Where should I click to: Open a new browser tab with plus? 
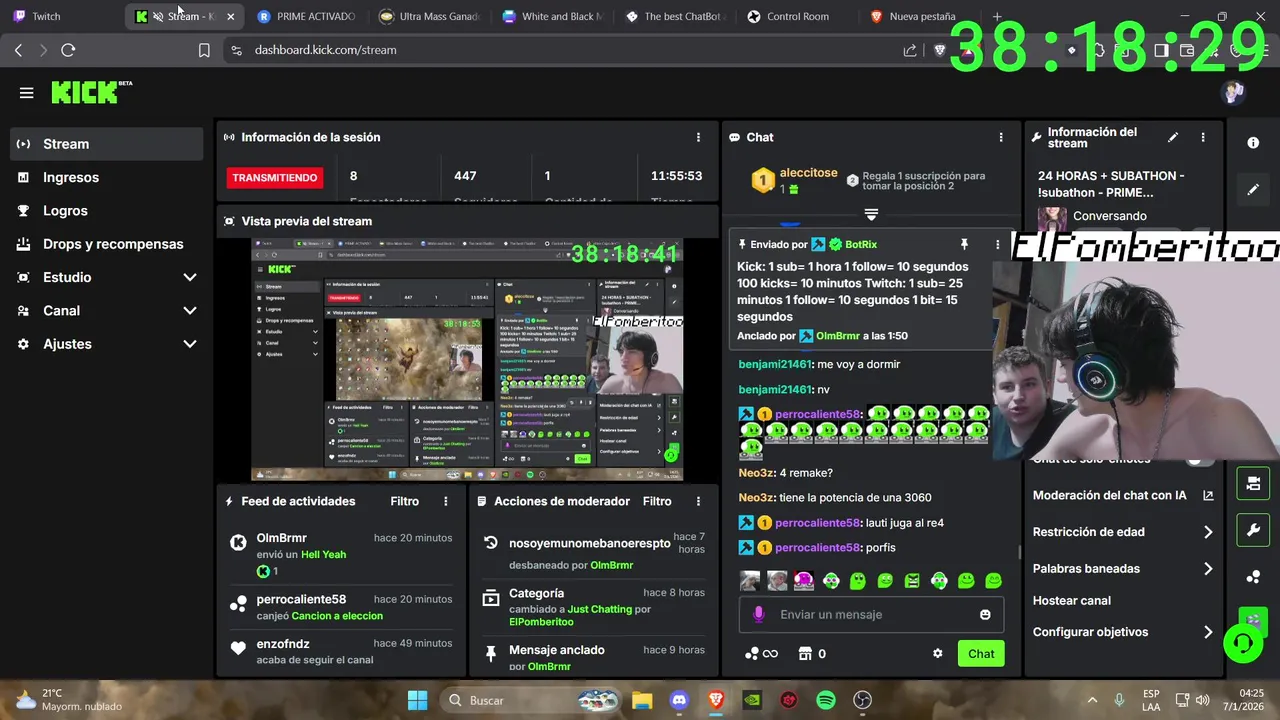[x=996, y=16]
